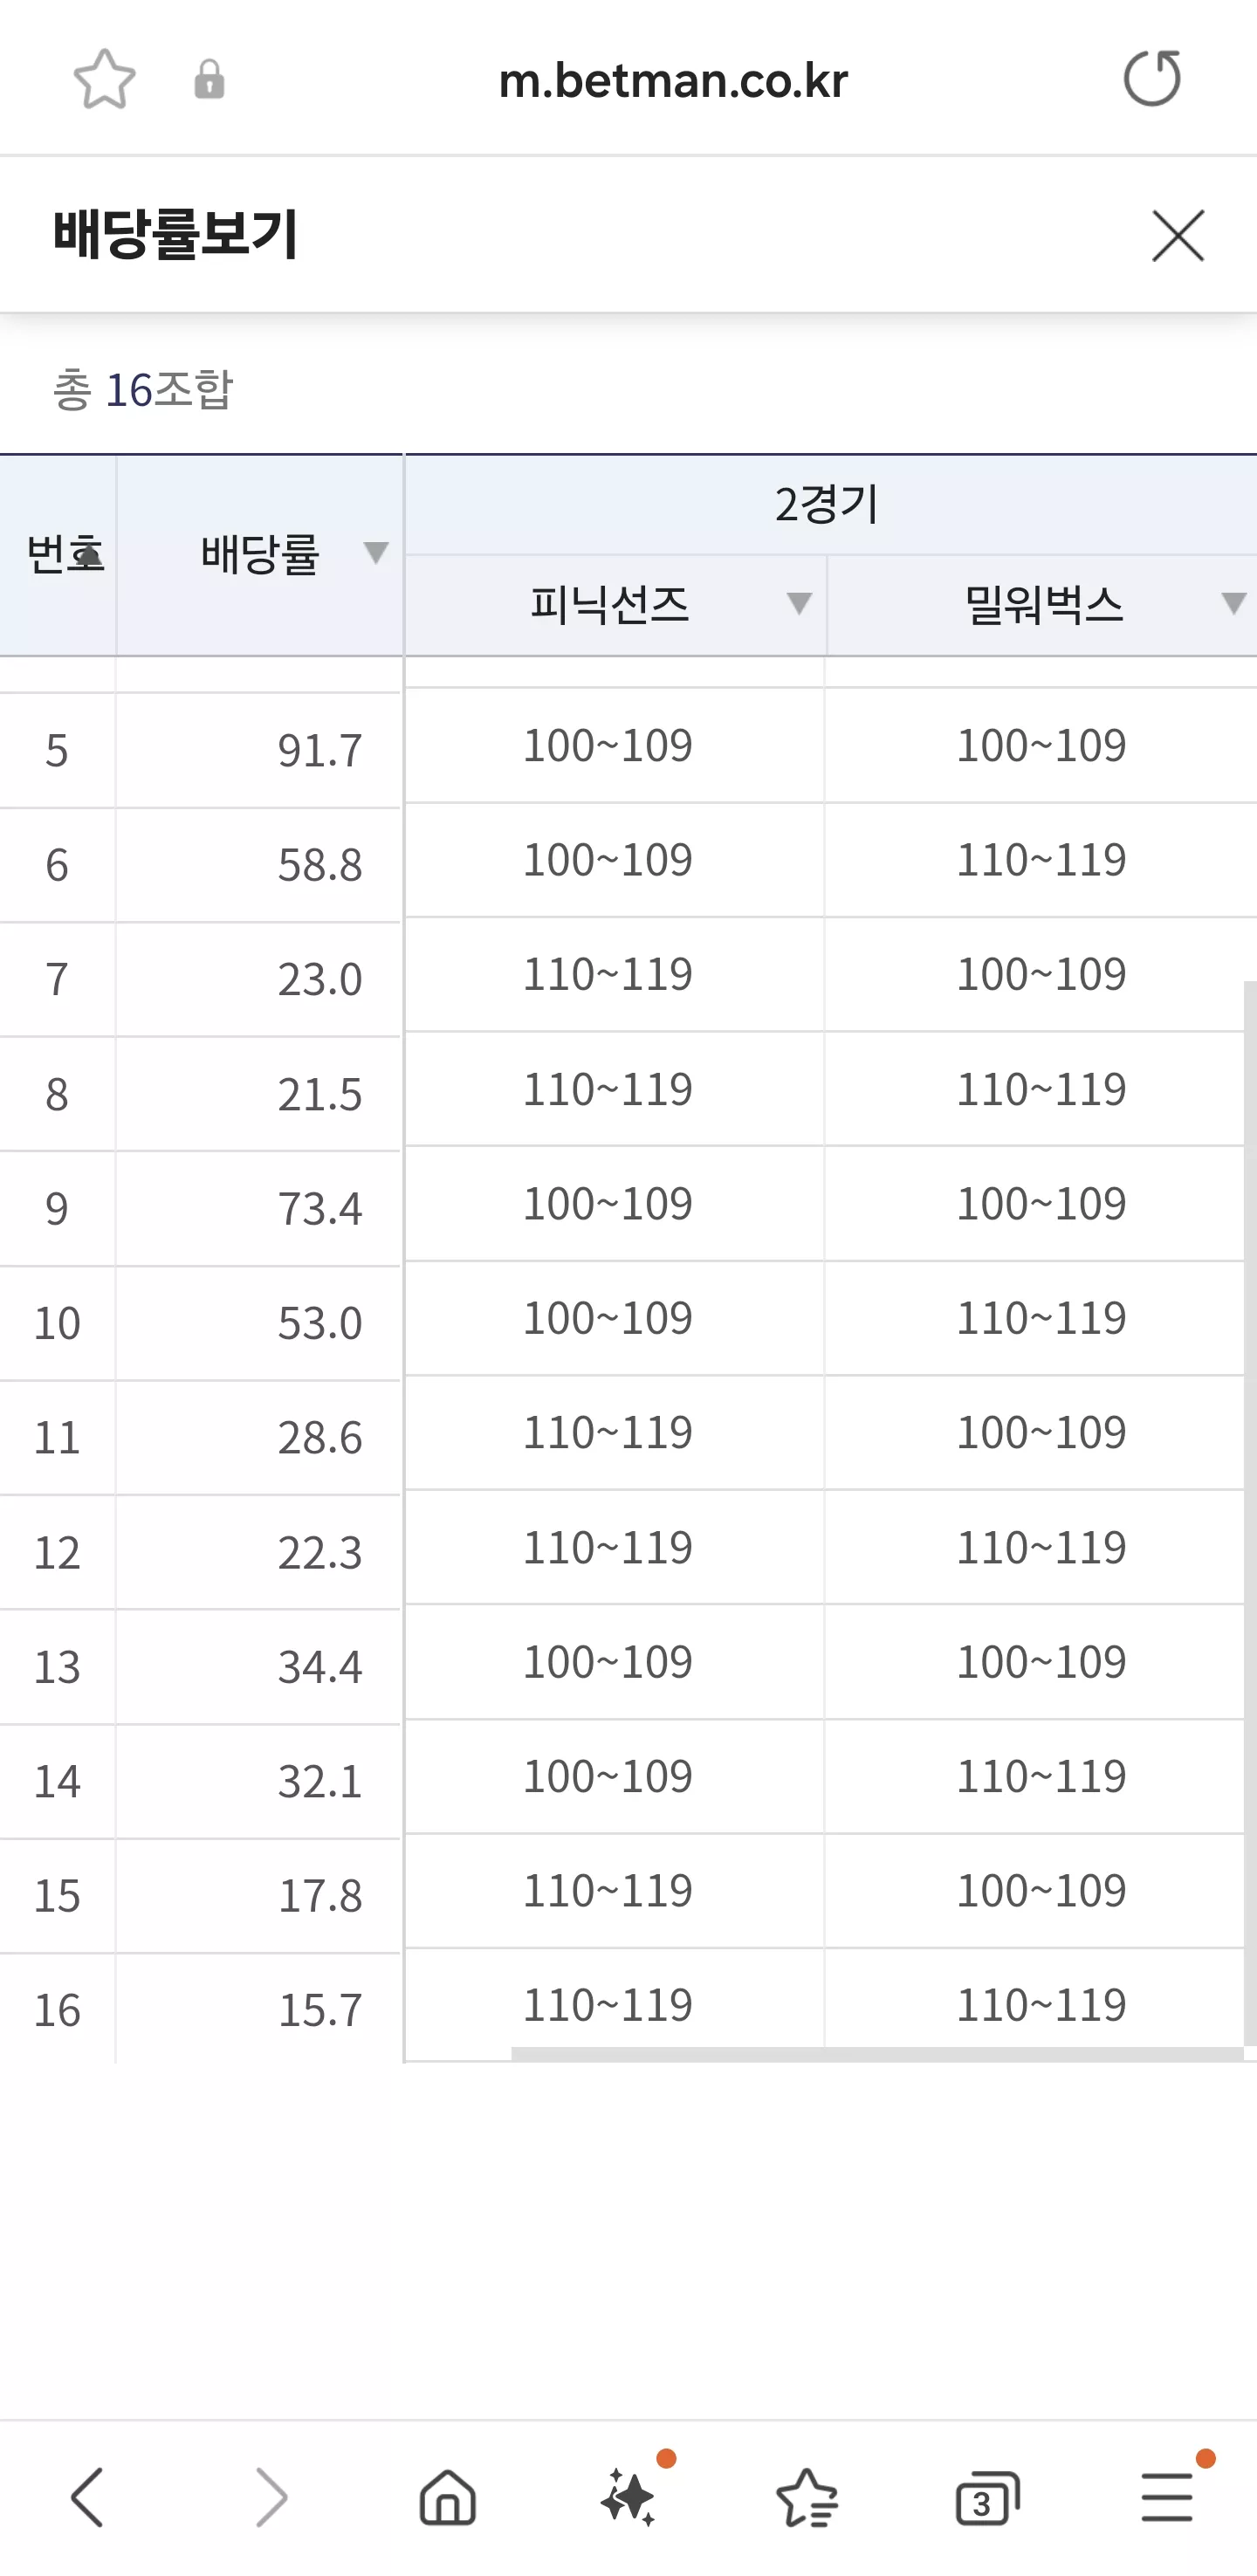
Task: Go back with browser back arrow
Action: click(87, 2497)
